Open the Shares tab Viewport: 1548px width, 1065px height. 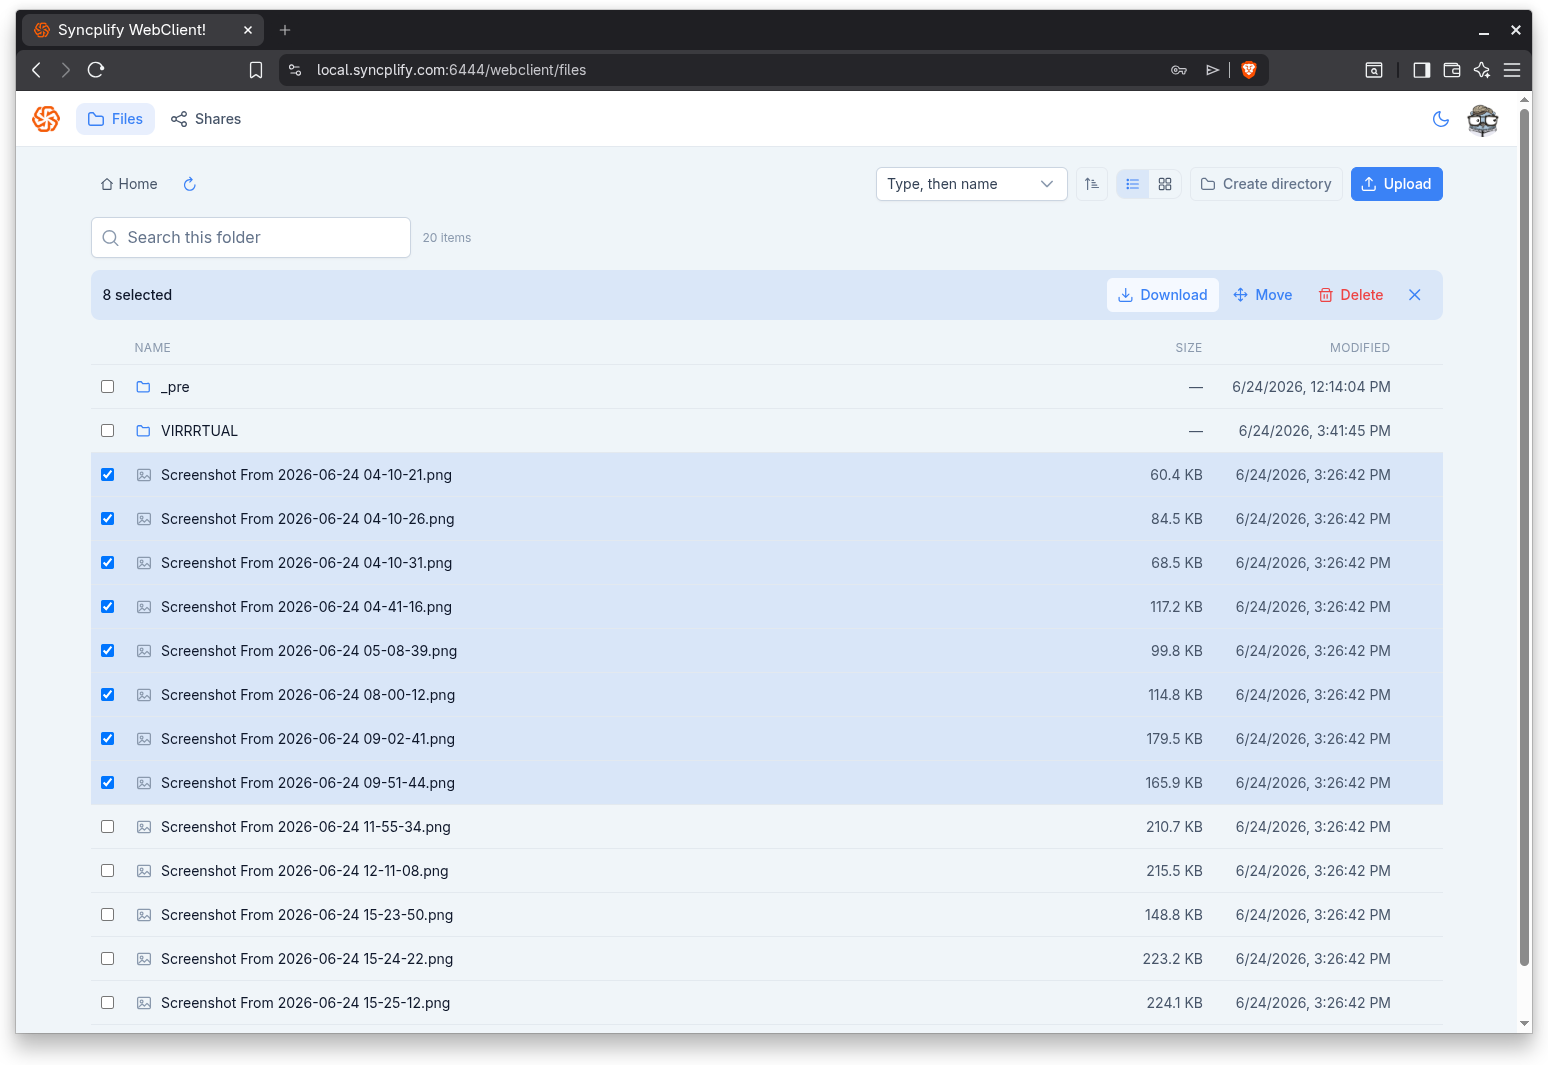tap(206, 119)
